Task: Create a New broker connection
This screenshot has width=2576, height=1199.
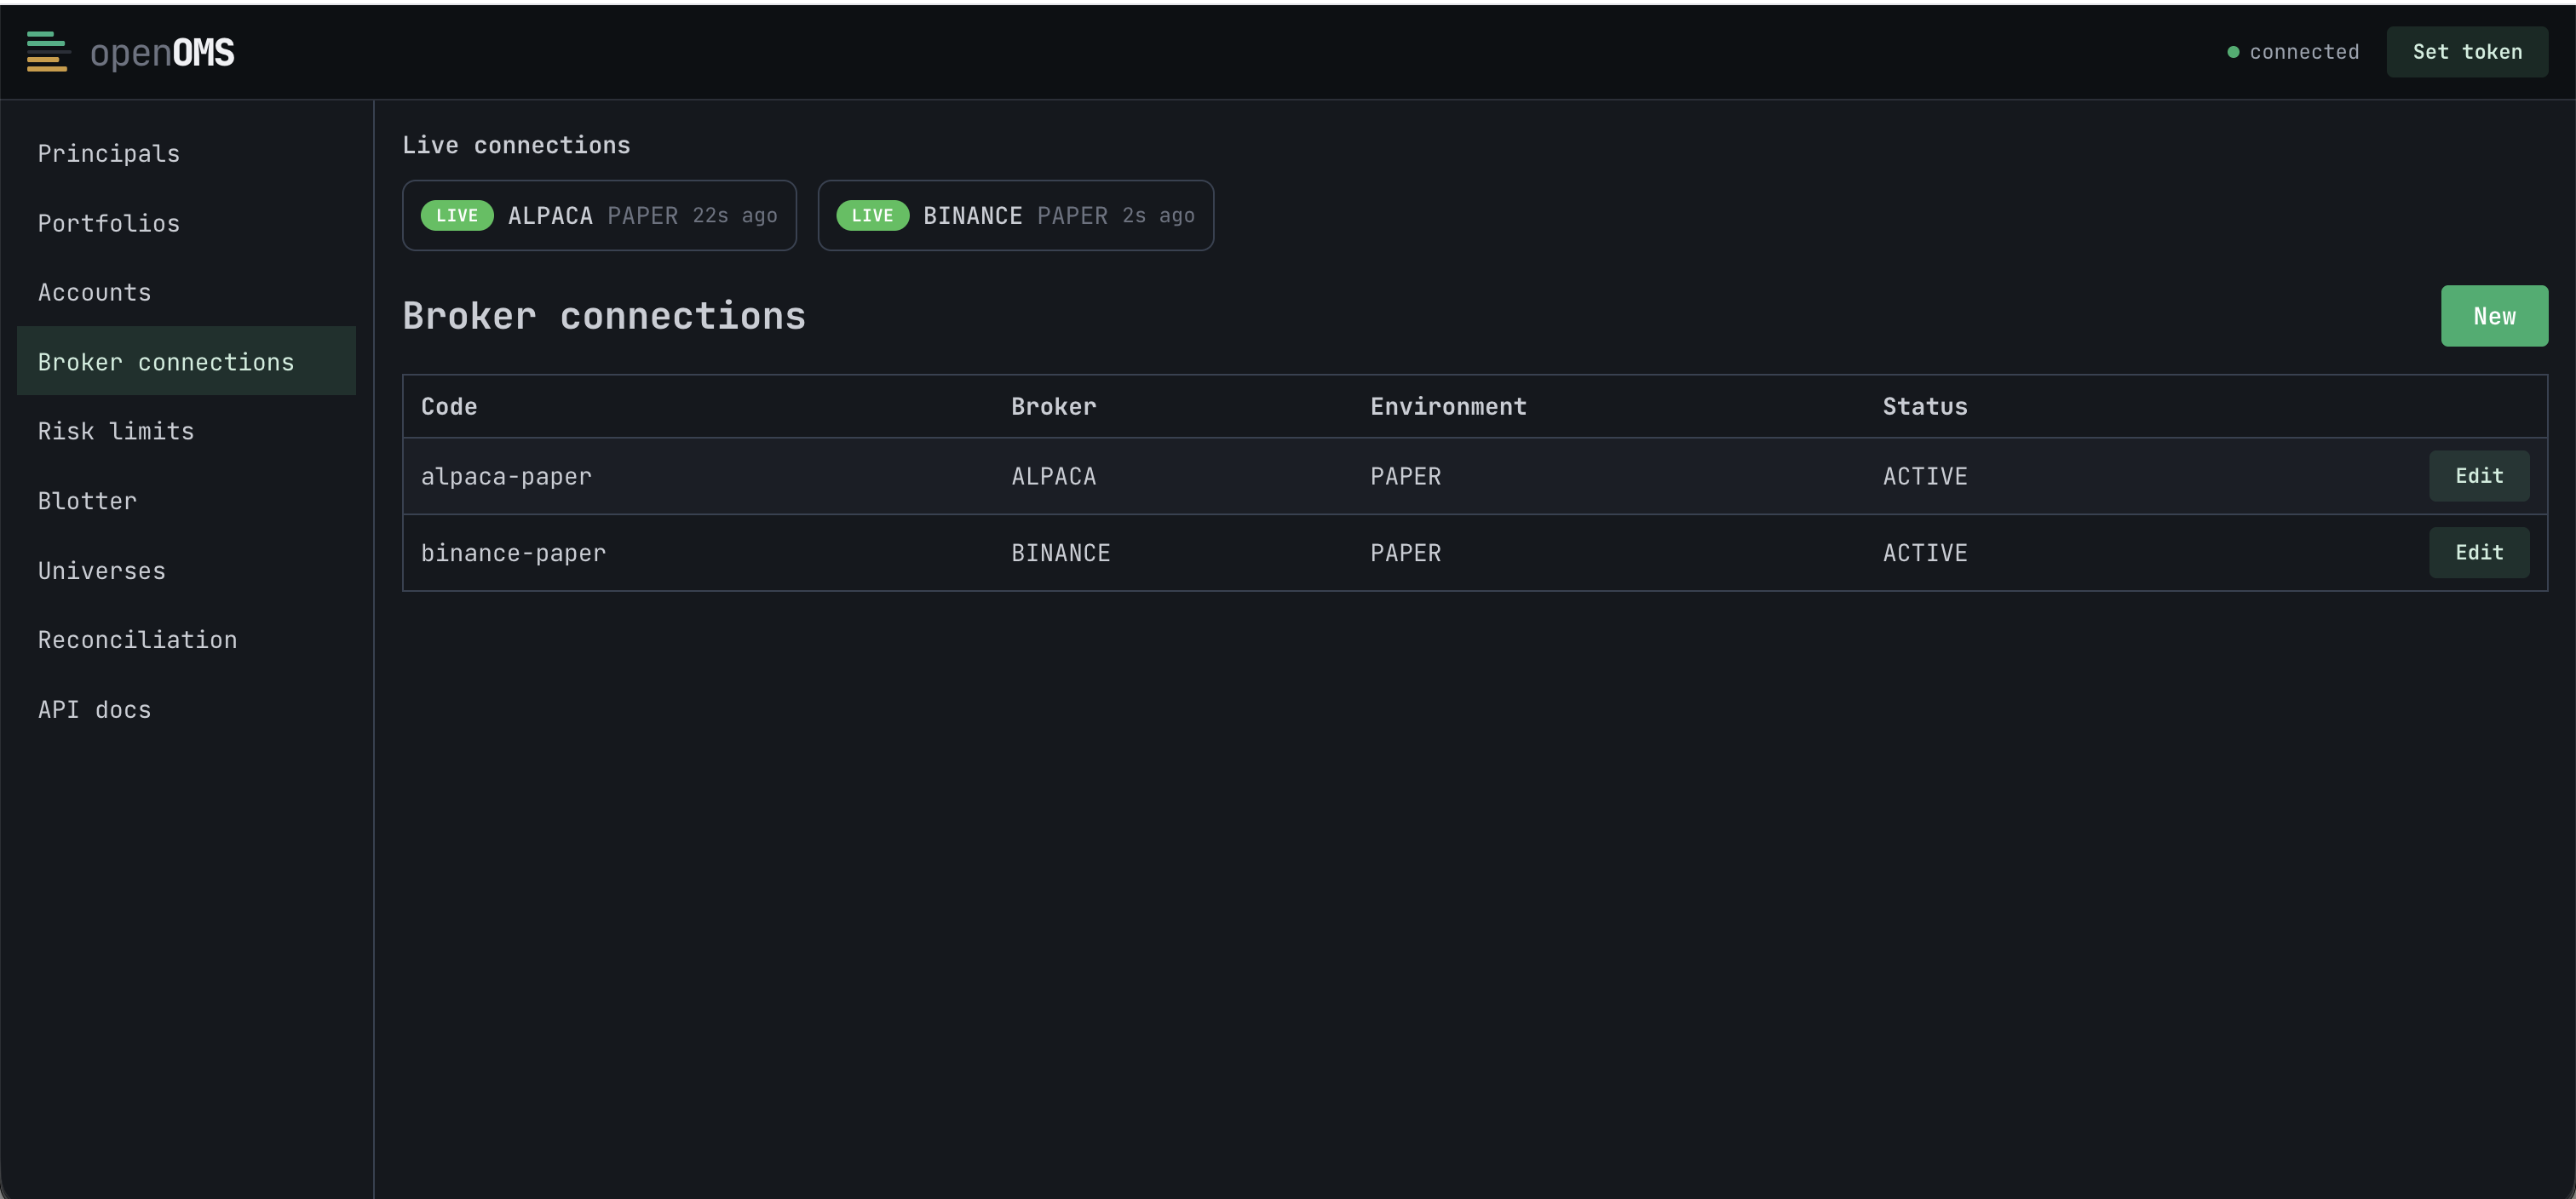Action: (x=2494, y=316)
